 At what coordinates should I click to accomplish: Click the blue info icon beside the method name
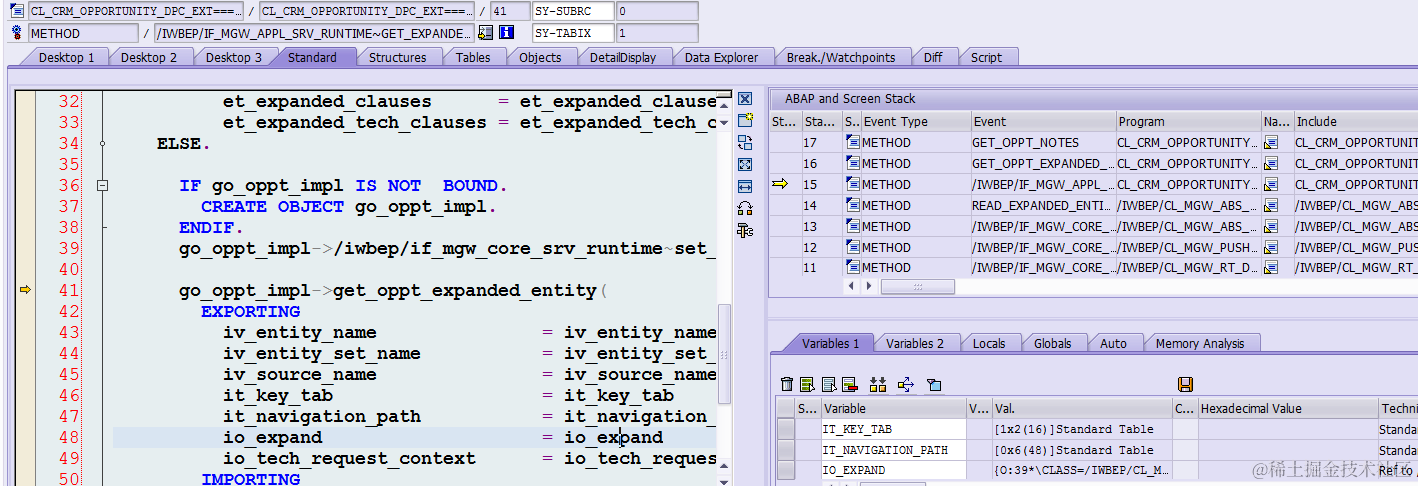click(506, 33)
